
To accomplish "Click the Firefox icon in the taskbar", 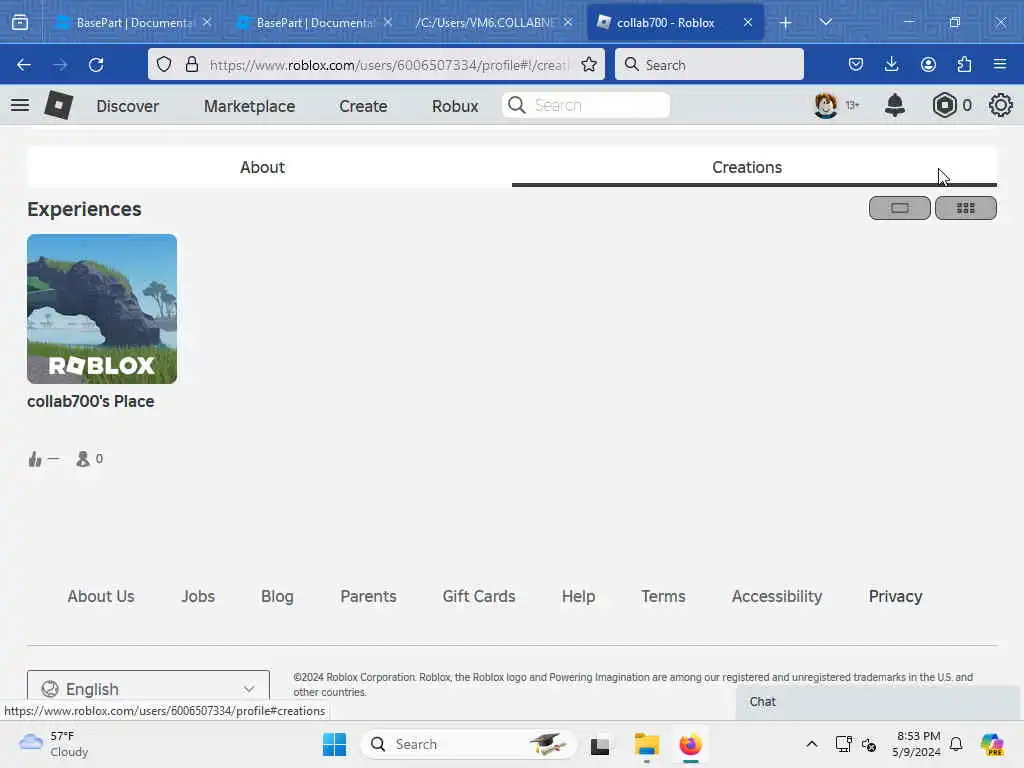I will coord(690,744).
